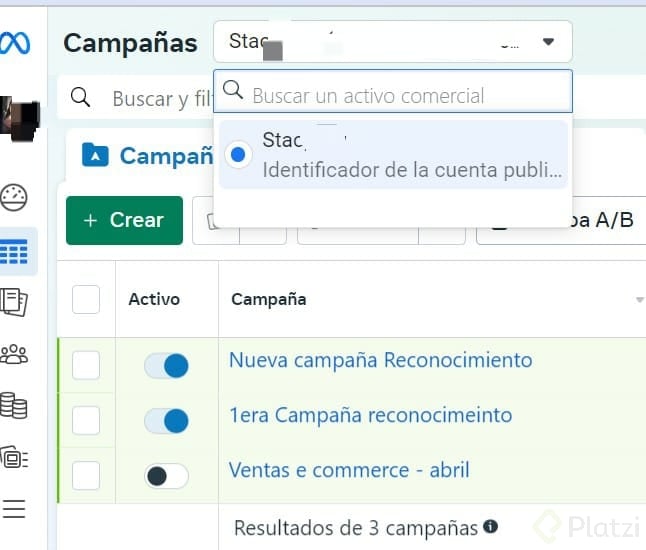Open the ads reporting pages icon

pos(15,301)
